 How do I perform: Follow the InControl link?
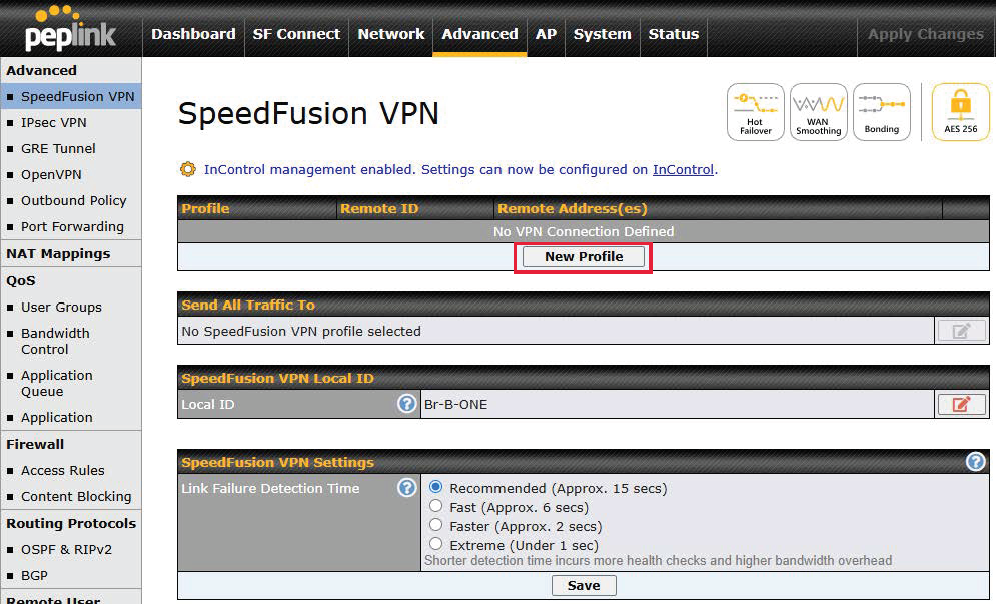[x=683, y=170]
